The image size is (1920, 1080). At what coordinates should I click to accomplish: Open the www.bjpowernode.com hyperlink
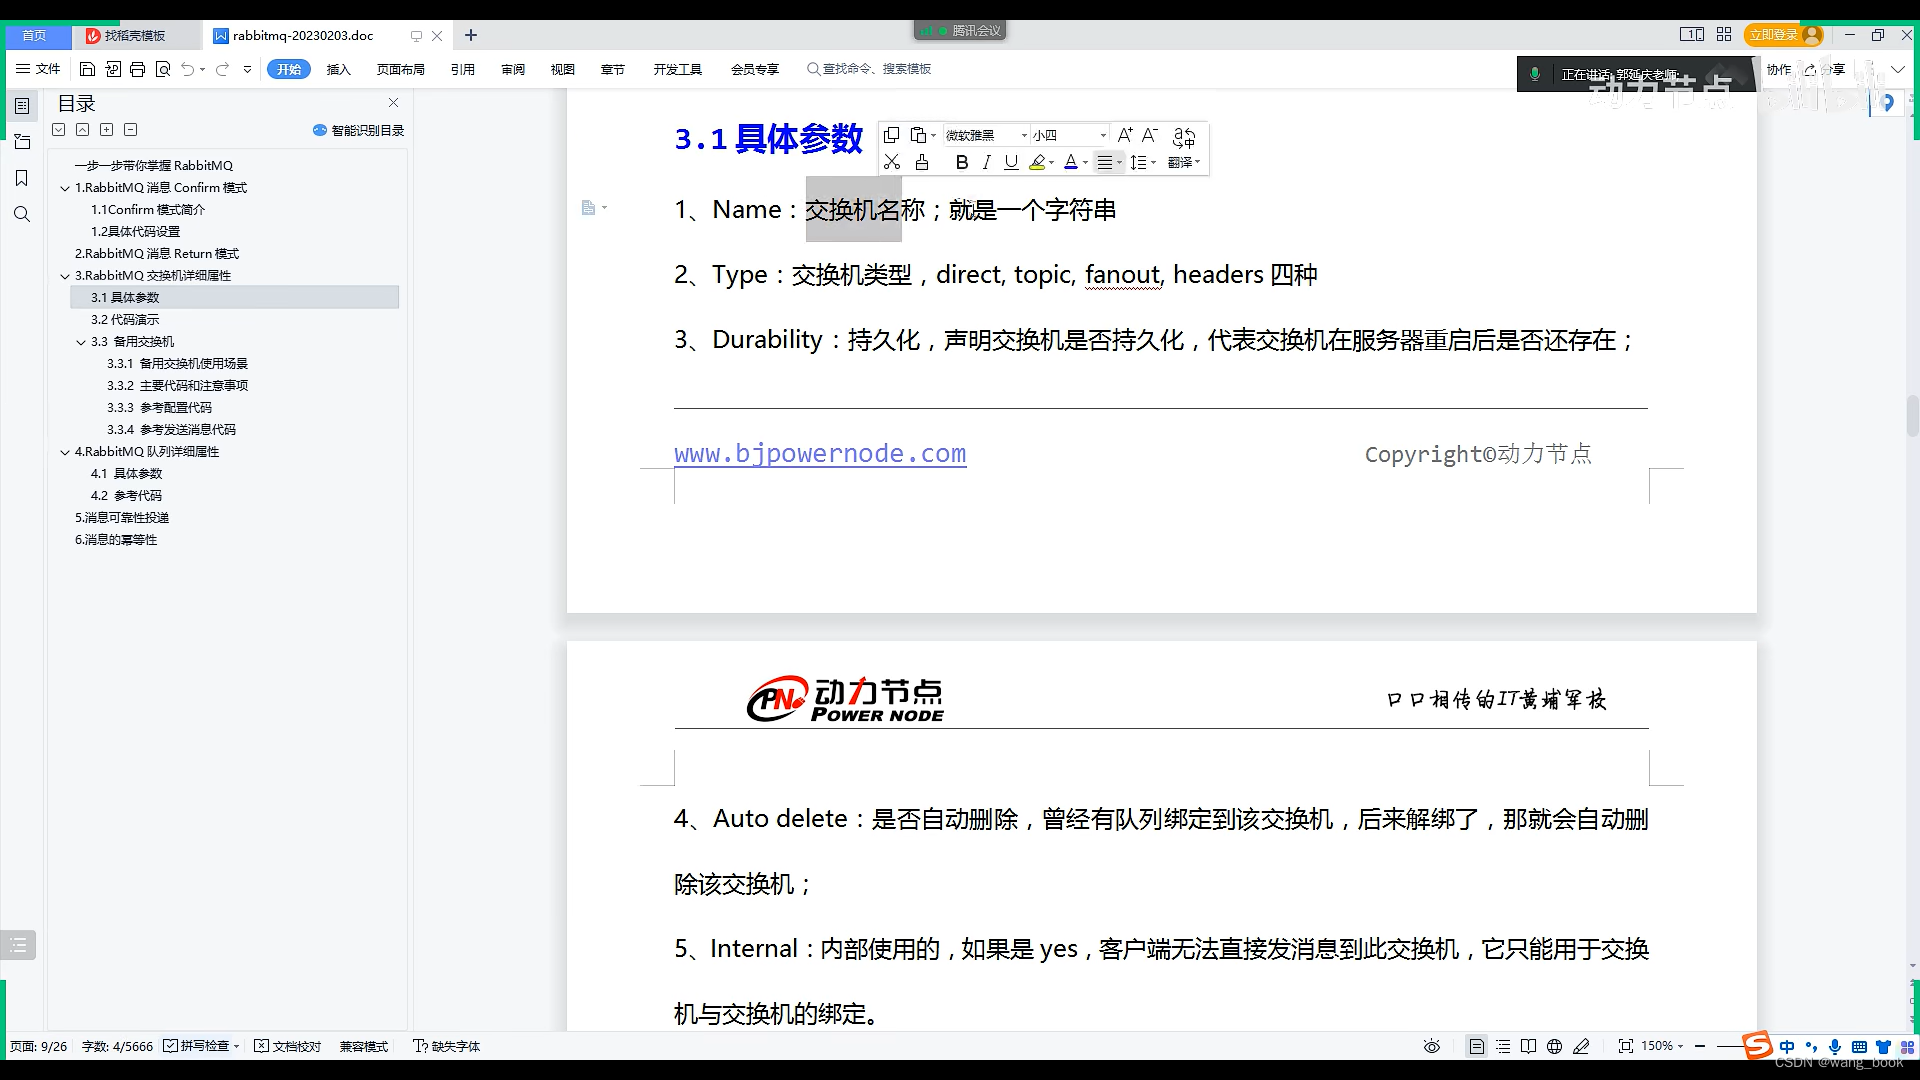pos(820,453)
